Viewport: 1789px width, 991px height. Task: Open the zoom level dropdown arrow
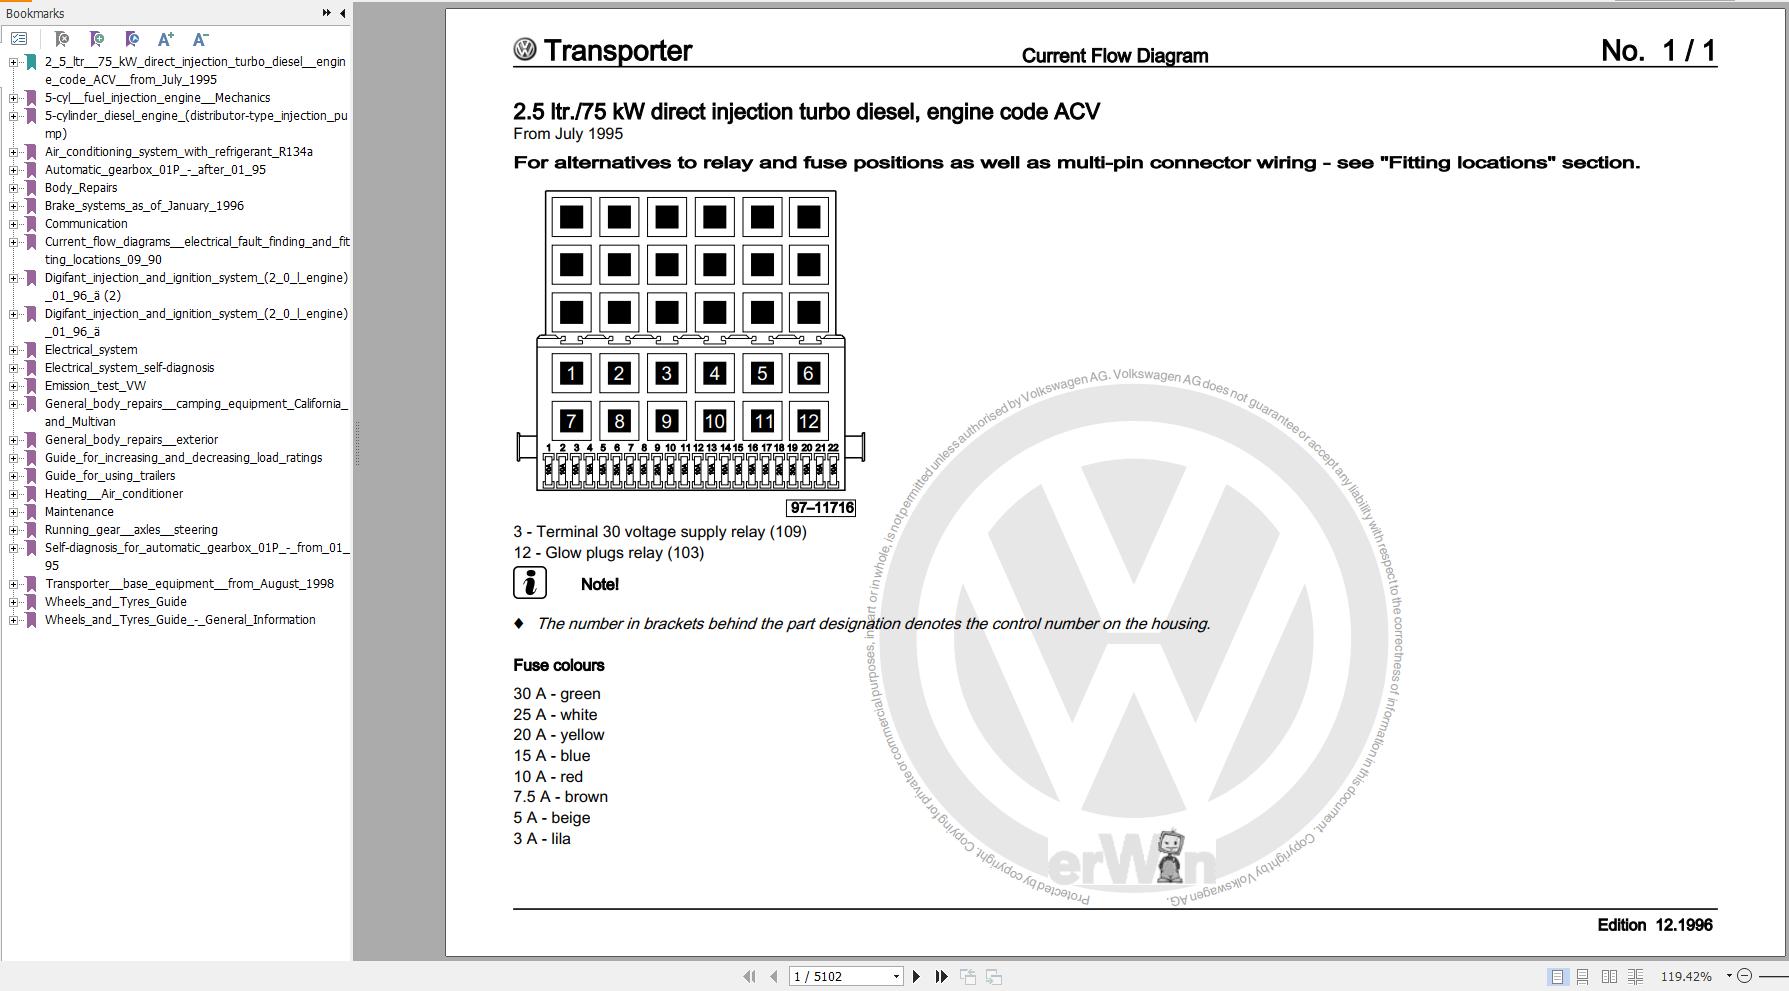coord(1728,976)
